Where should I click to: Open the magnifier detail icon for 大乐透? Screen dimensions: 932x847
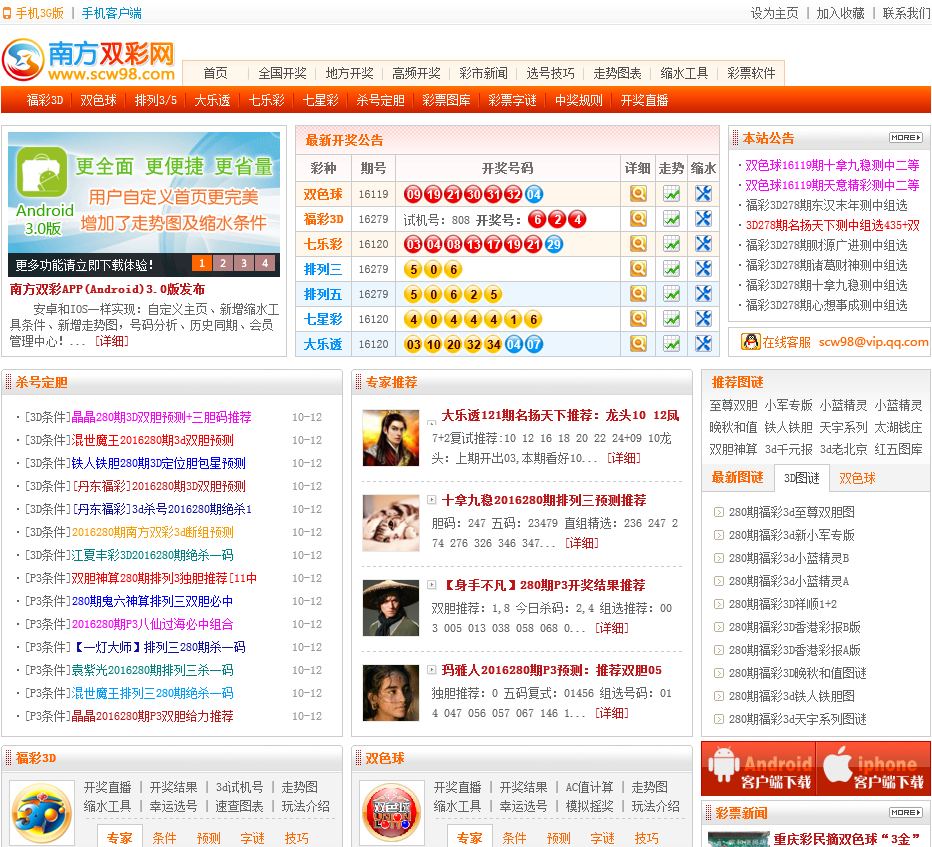(638, 344)
